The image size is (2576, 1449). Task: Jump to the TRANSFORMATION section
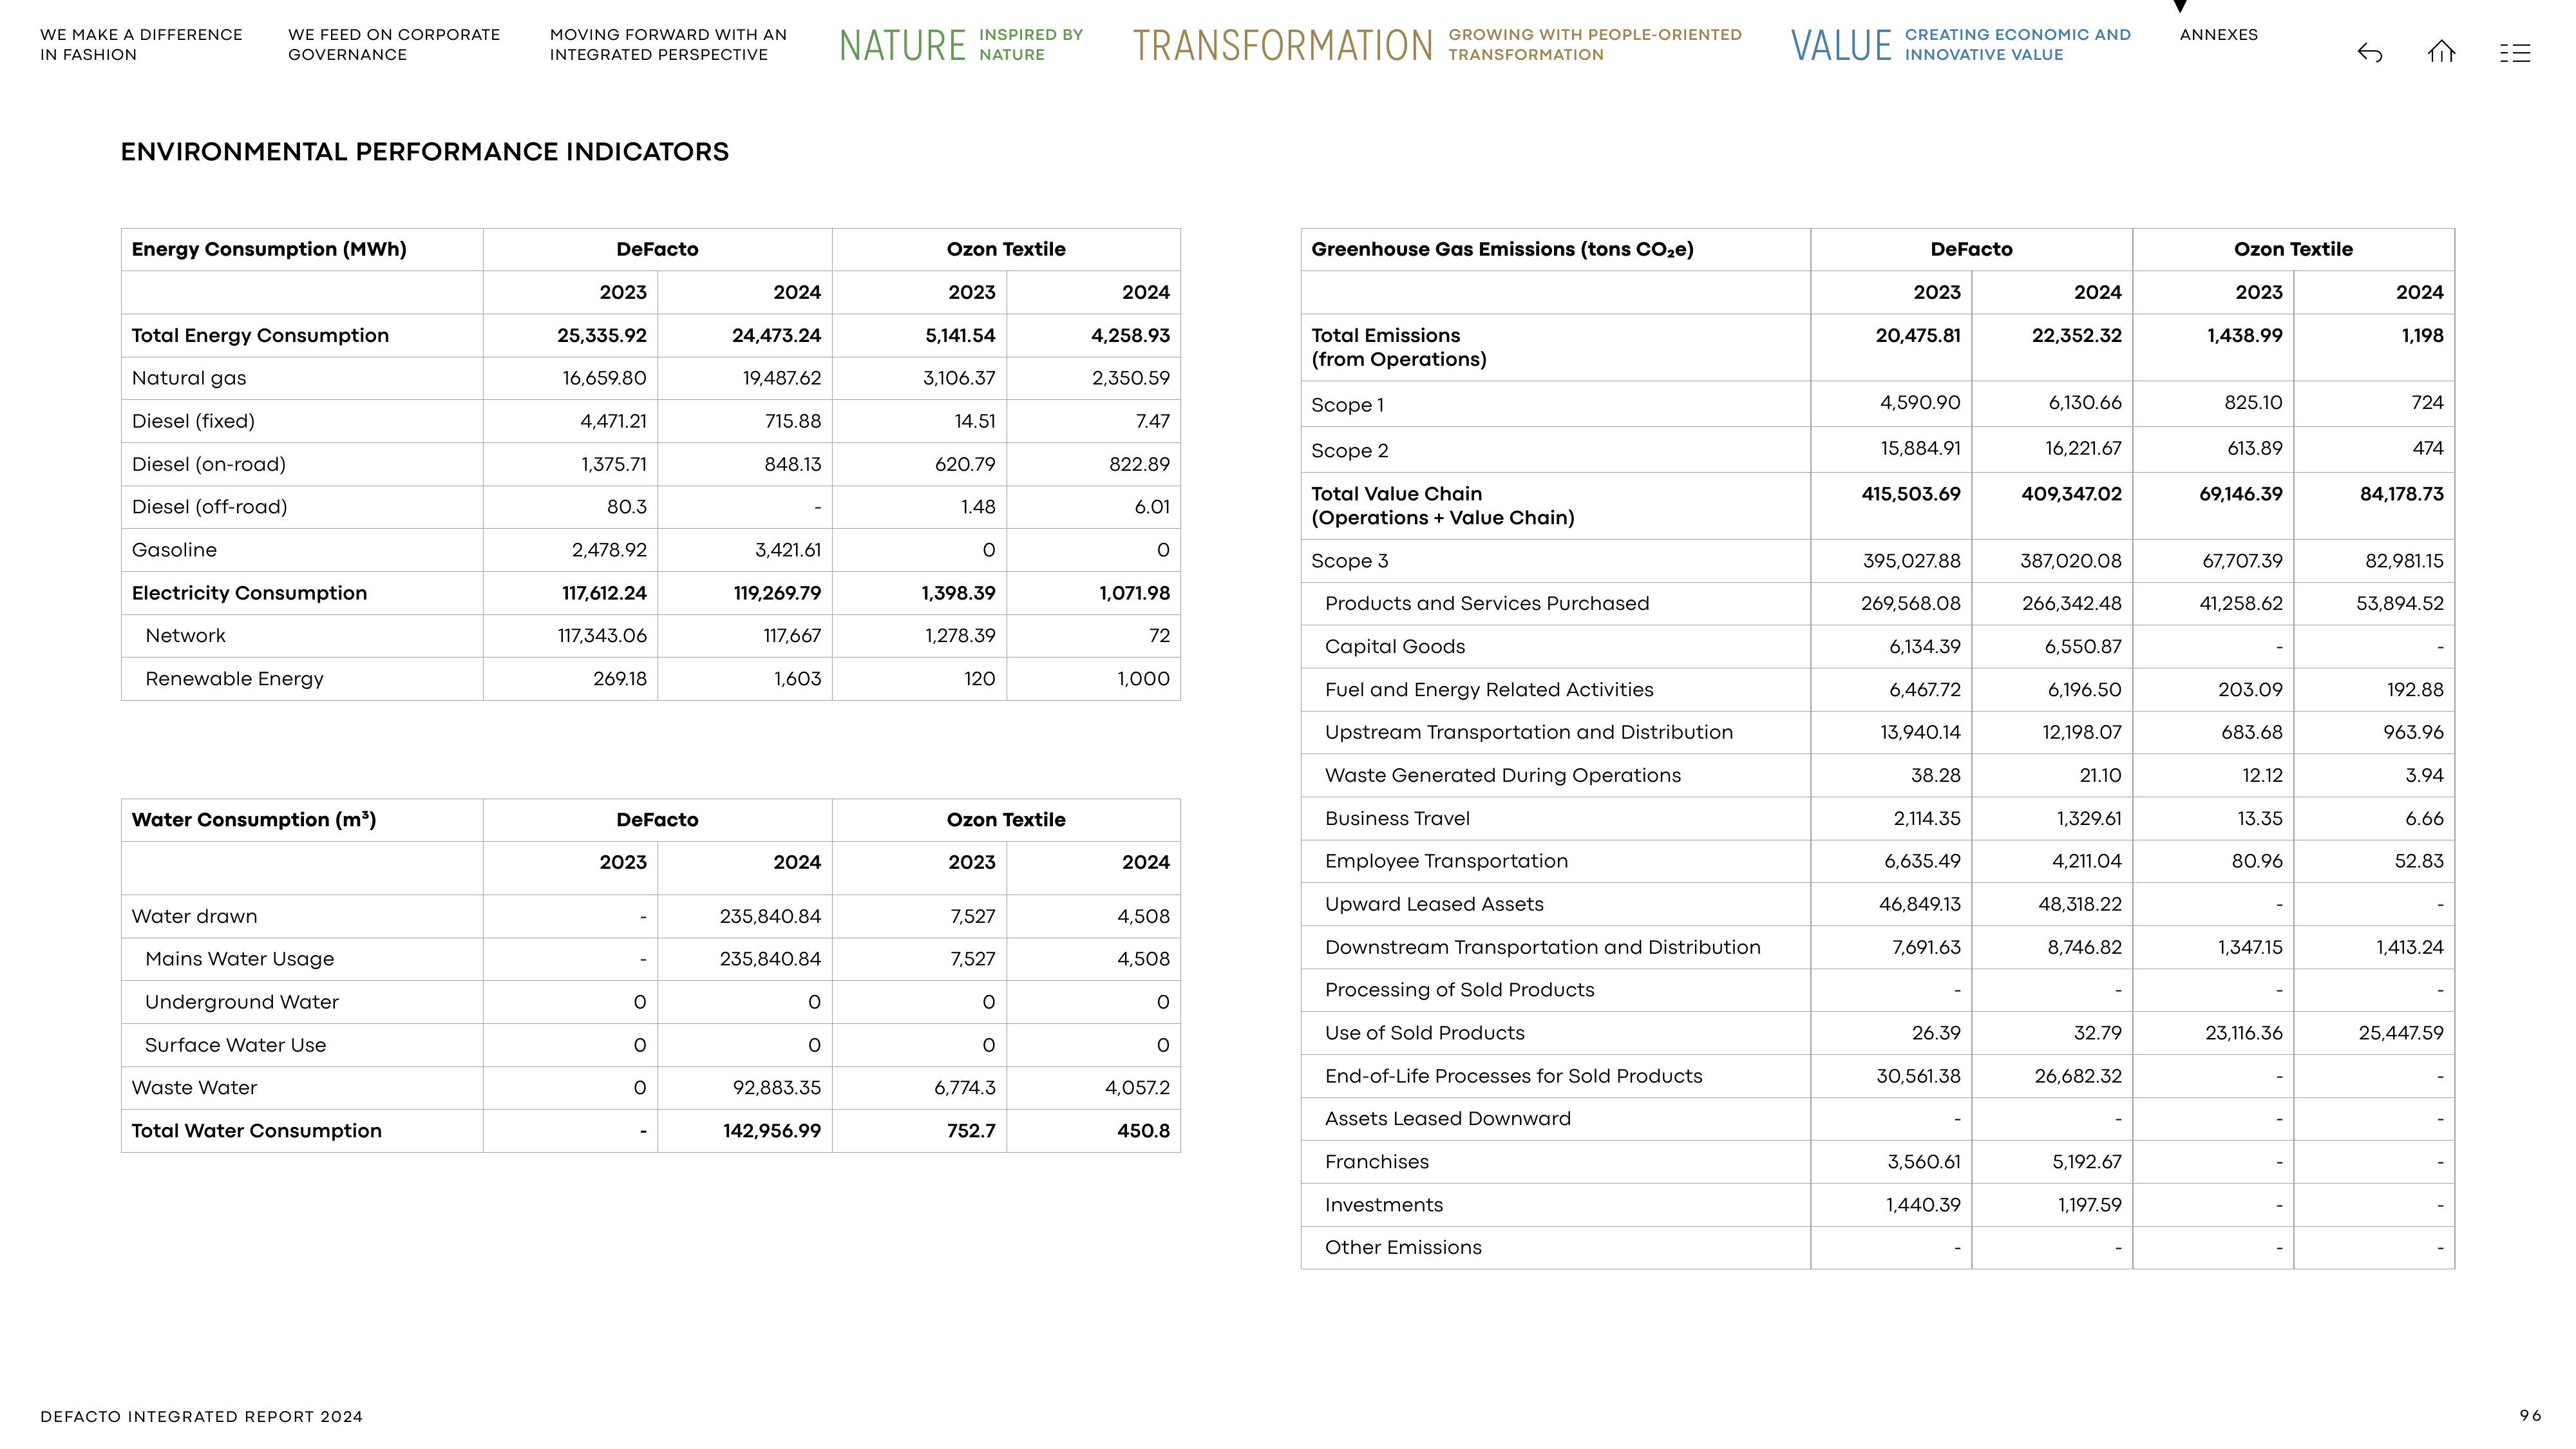coord(1437,45)
